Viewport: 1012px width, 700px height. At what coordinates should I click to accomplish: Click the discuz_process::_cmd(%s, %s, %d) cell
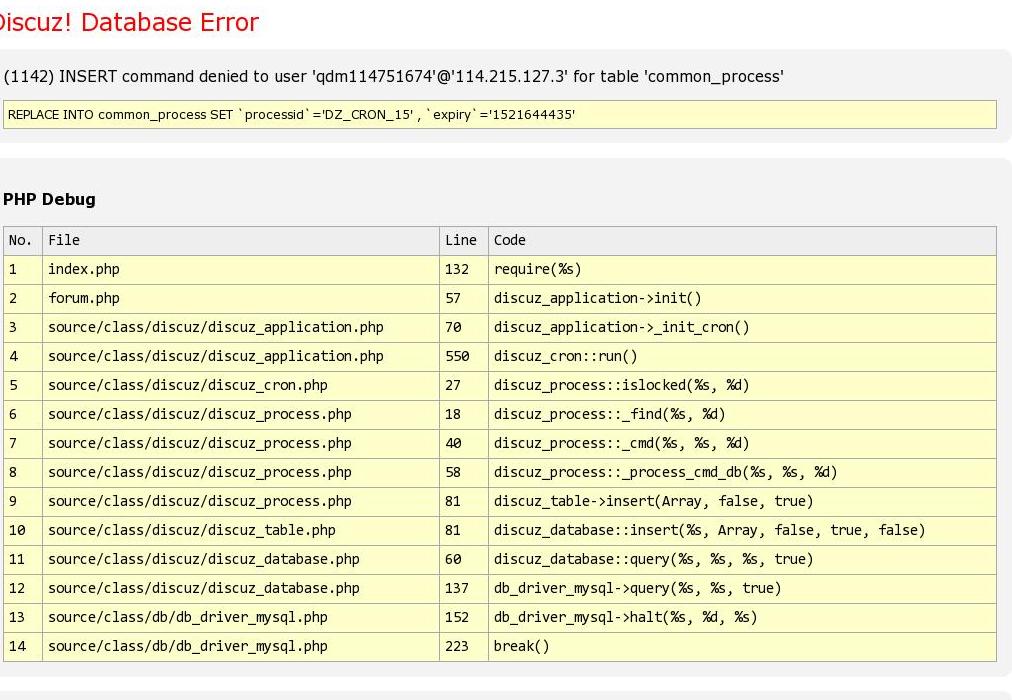tap(742, 444)
